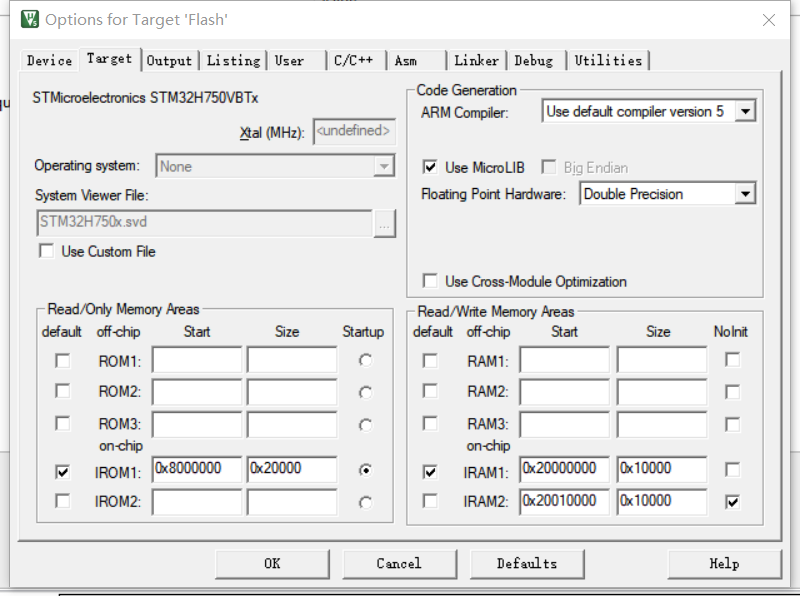The width and height of the screenshot is (800, 596).
Task: Open the Operating system dropdown
Action: coord(384,166)
